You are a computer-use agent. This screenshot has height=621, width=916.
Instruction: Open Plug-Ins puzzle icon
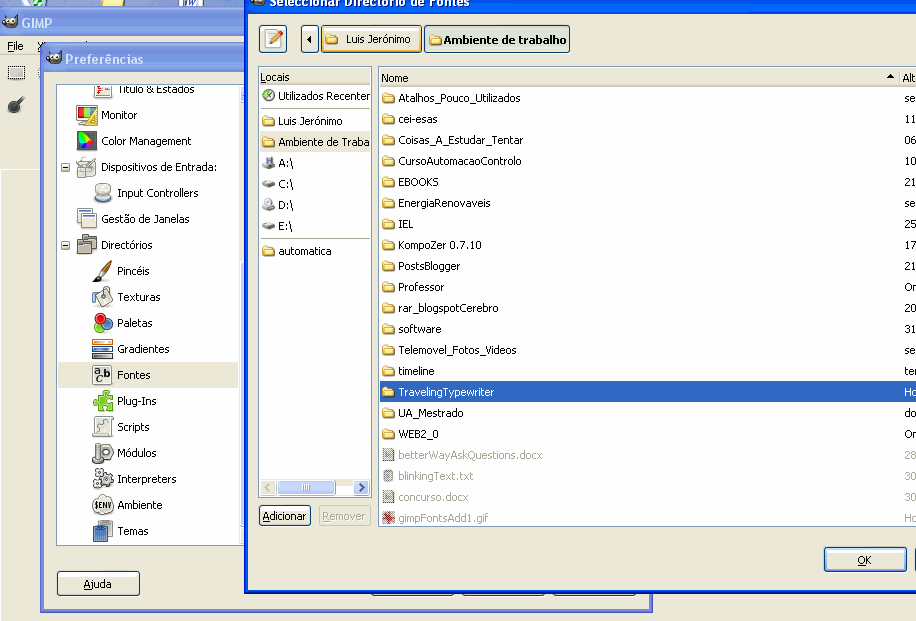tap(103, 401)
